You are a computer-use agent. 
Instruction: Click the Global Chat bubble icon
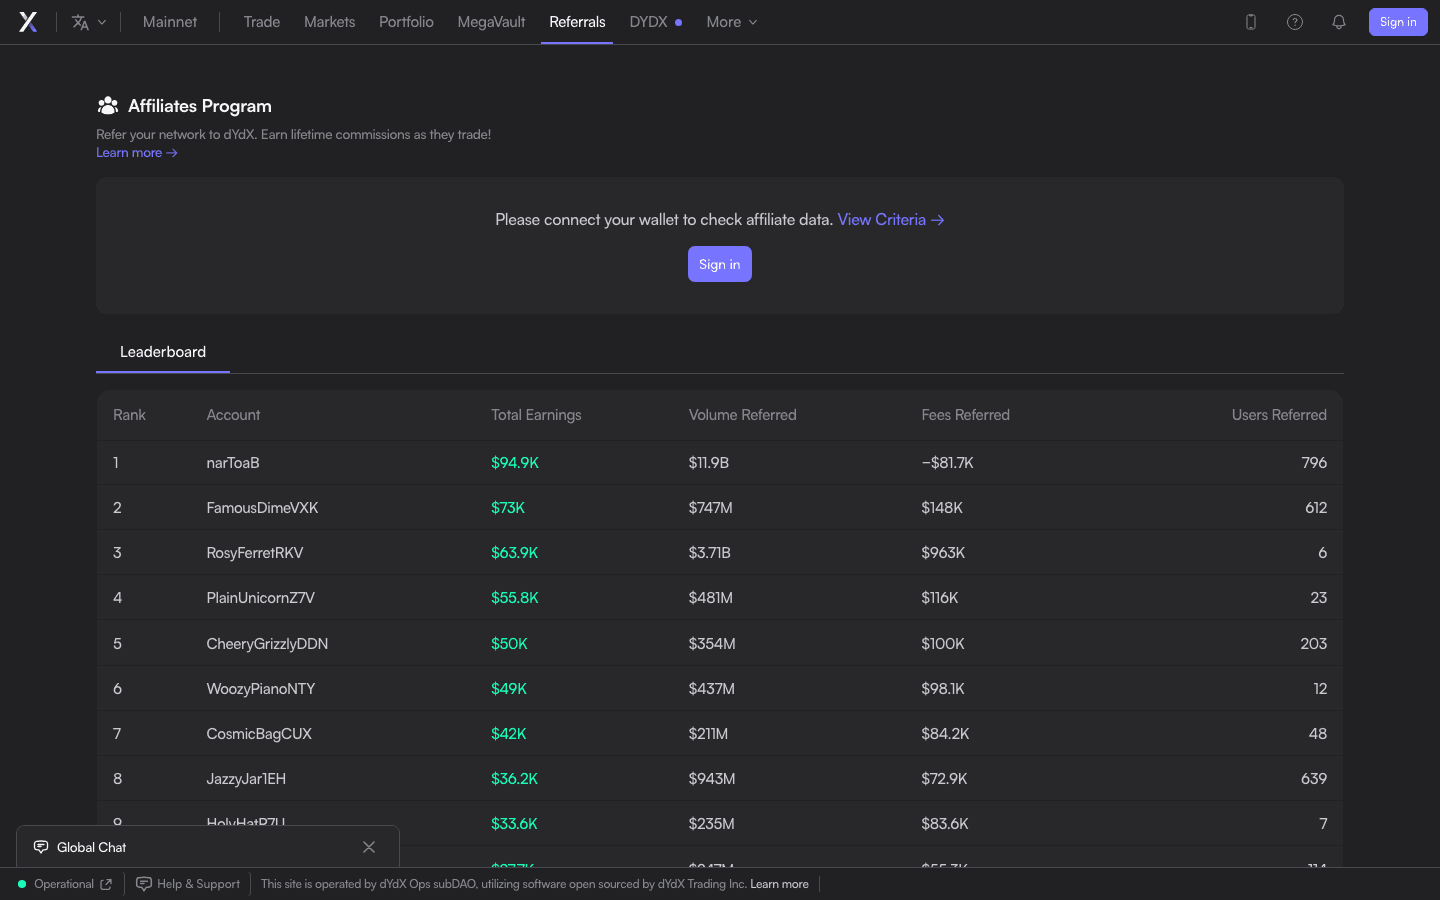(41, 847)
